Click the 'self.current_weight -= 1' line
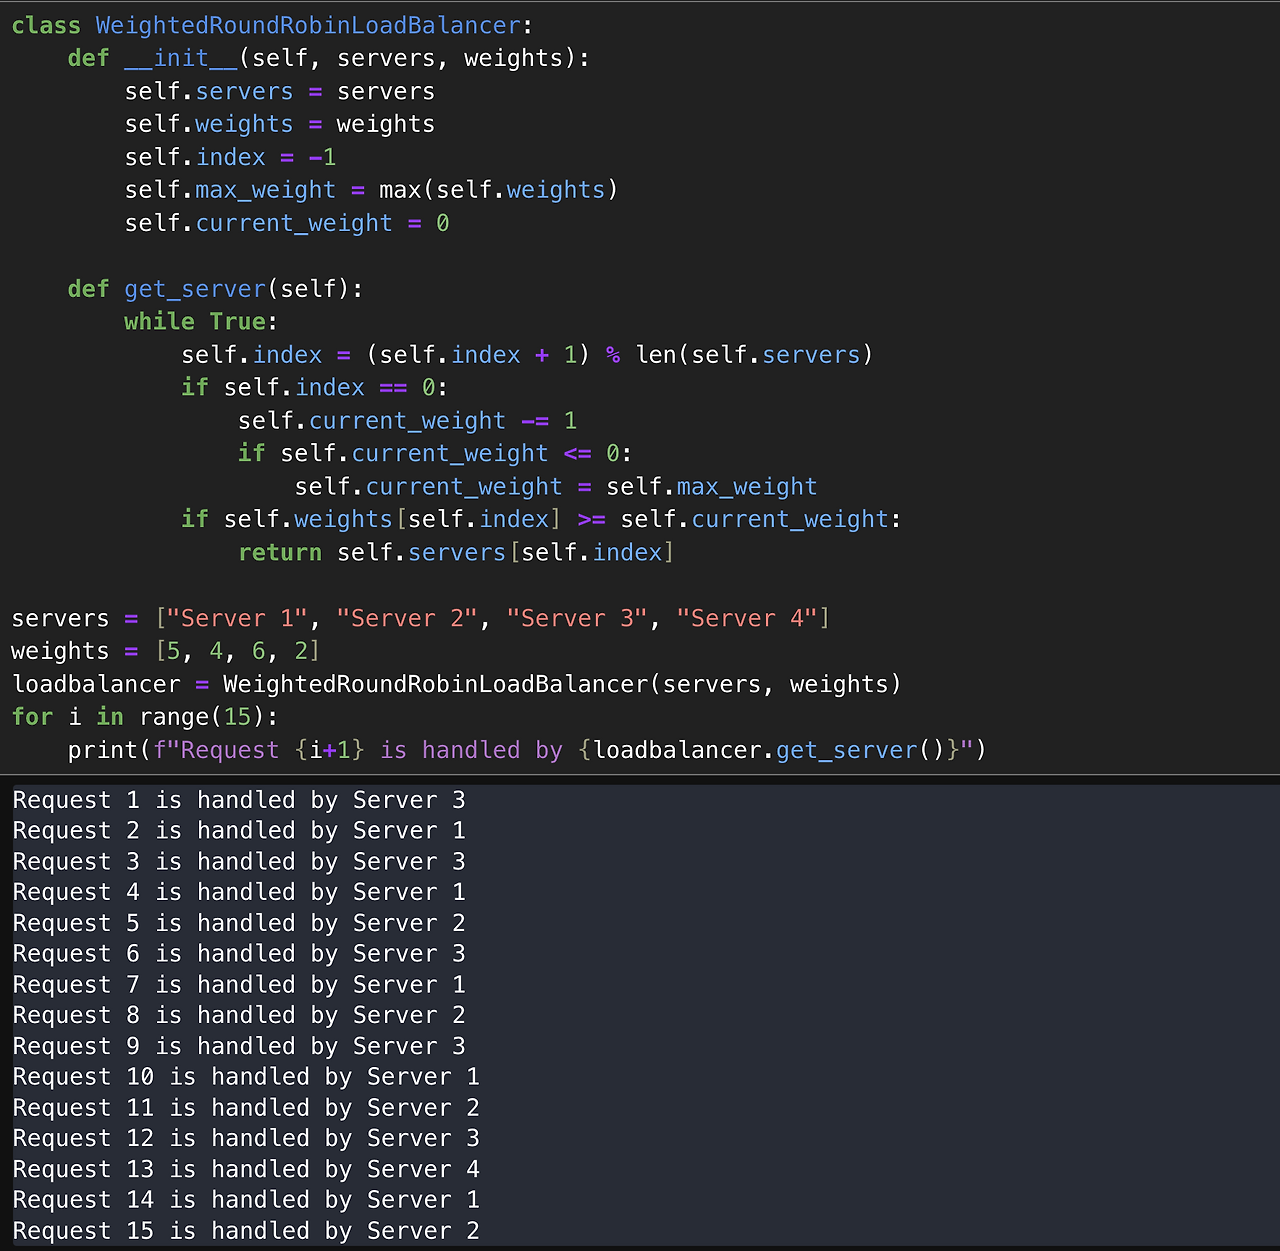The image size is (1280, 1251). [x=408, y=421]
